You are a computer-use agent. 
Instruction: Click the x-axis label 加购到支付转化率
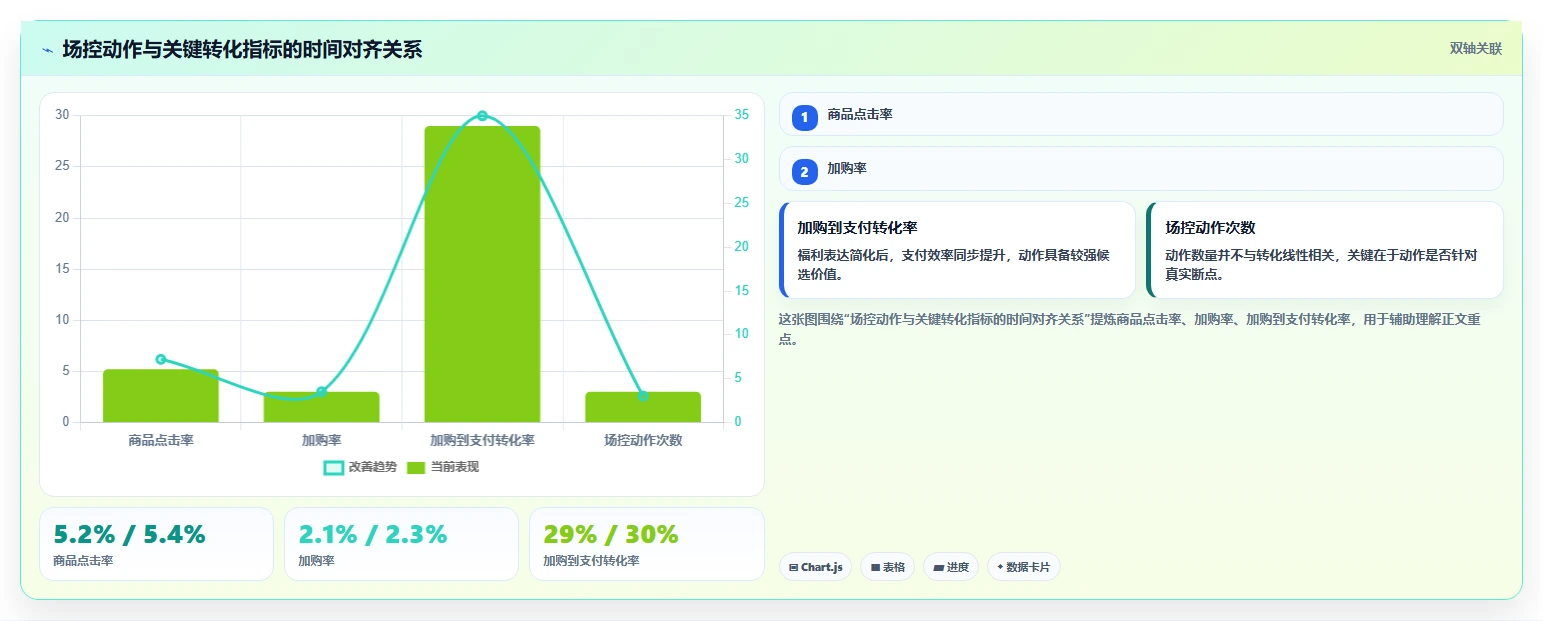tap(482, 440)
